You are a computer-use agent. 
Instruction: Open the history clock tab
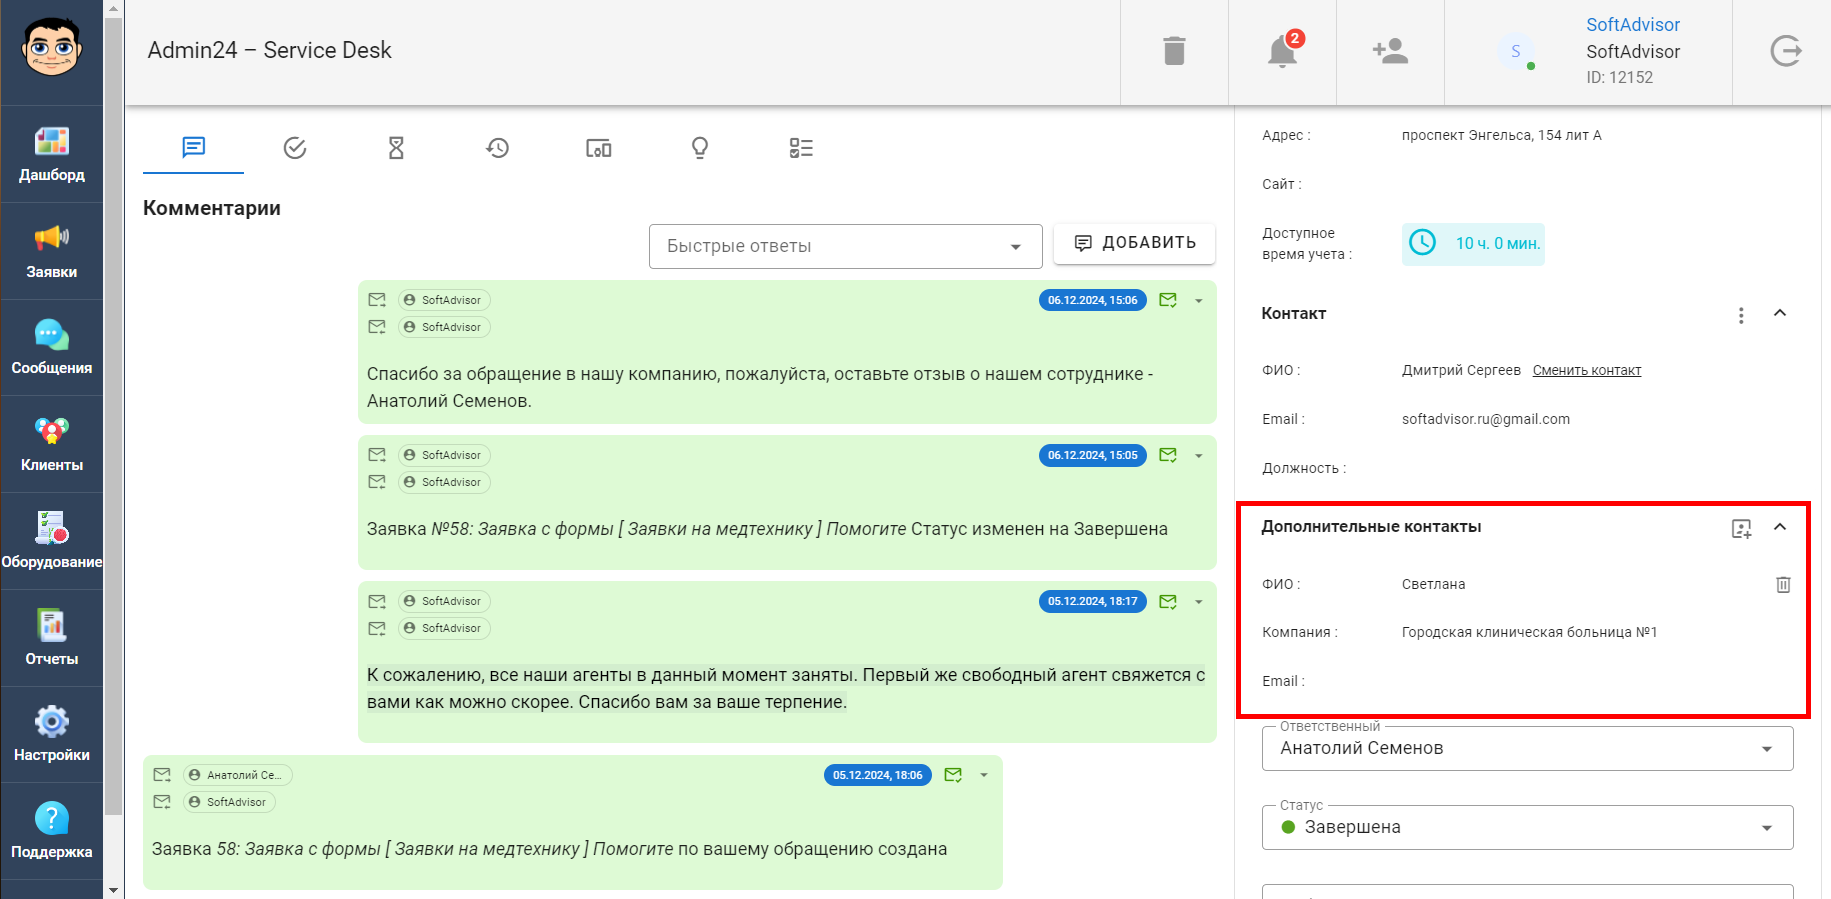pos(497,148)
